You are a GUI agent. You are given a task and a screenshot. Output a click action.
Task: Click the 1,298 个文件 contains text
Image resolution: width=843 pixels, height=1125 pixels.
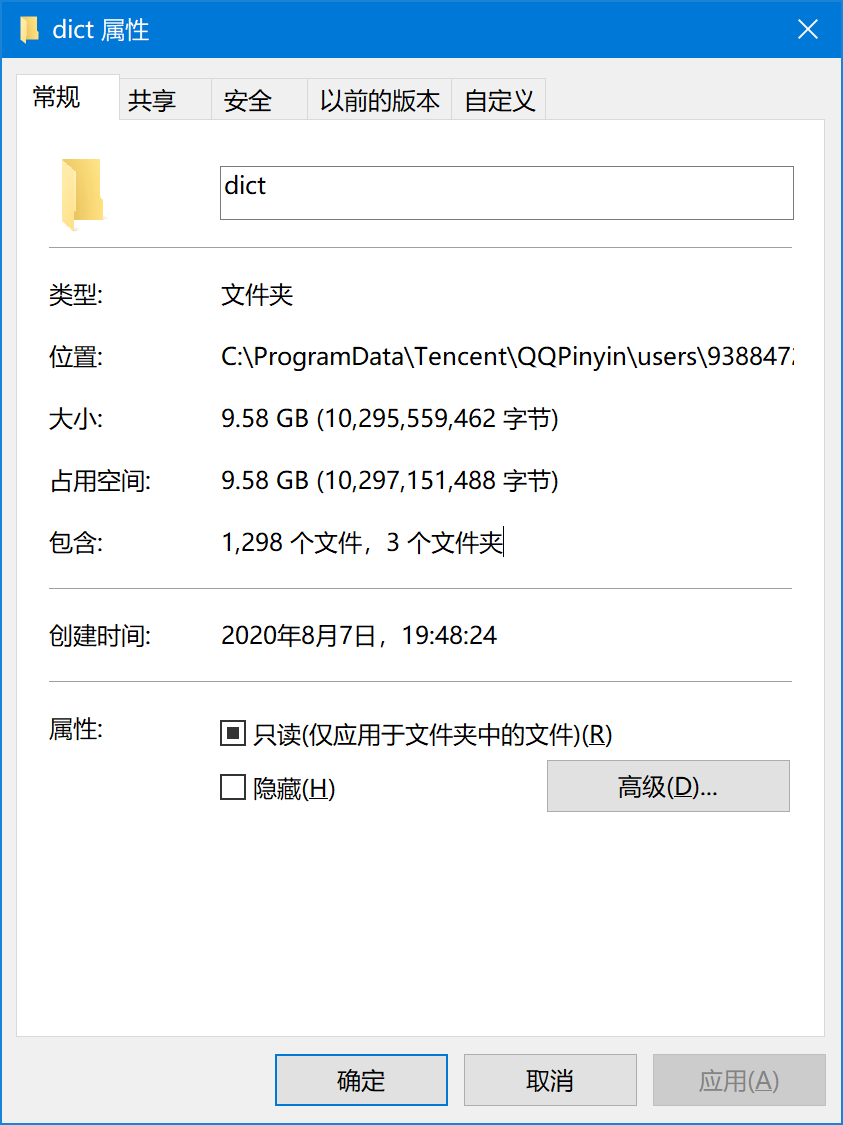coord(291,543)
